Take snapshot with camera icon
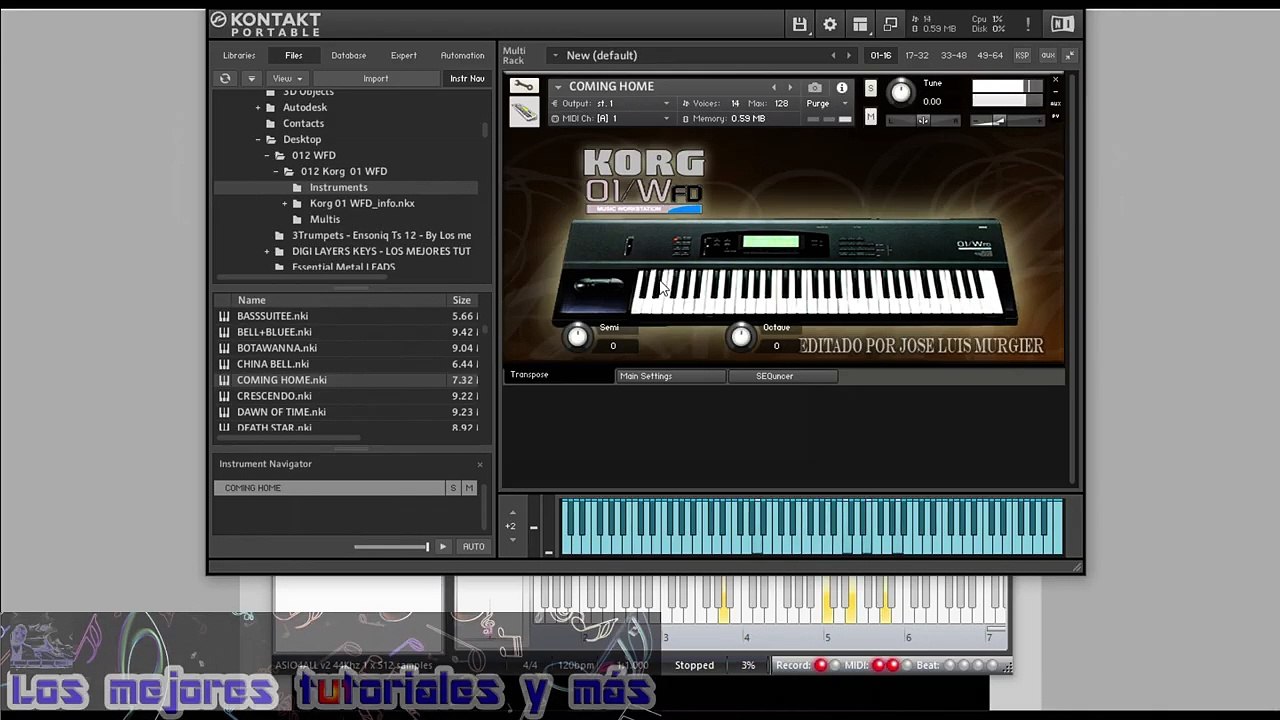 point(815,88)
